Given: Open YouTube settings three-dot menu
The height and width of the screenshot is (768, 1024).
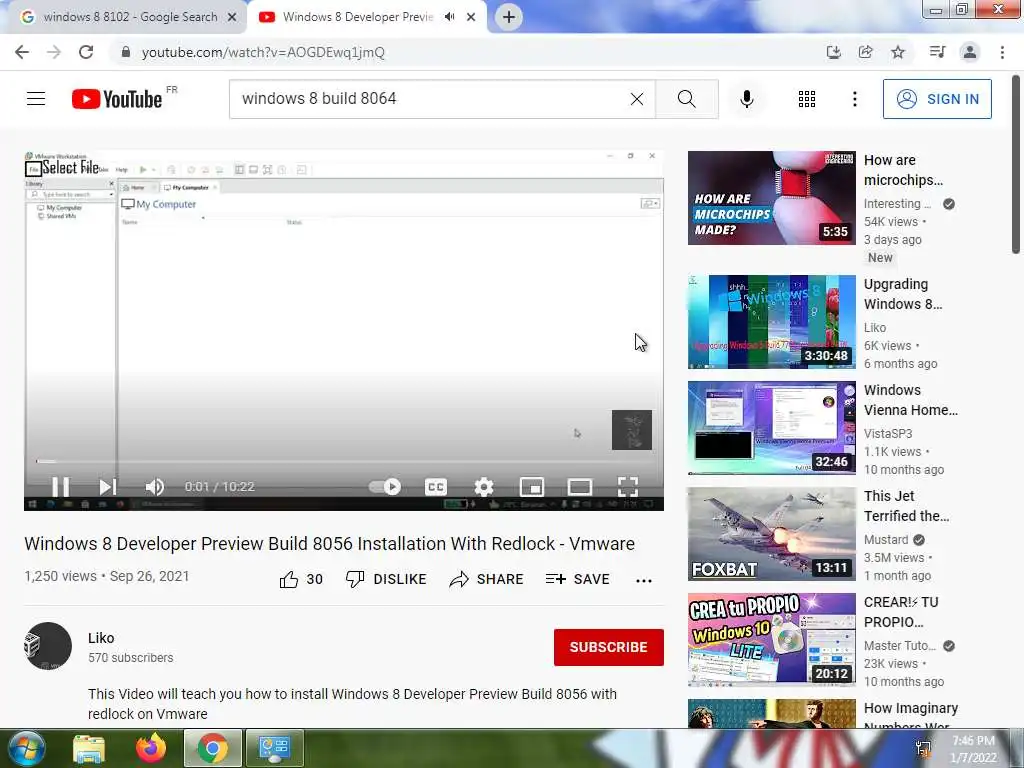Looking at the screenshot, I should pyautogui.click(x=854, y=99).
